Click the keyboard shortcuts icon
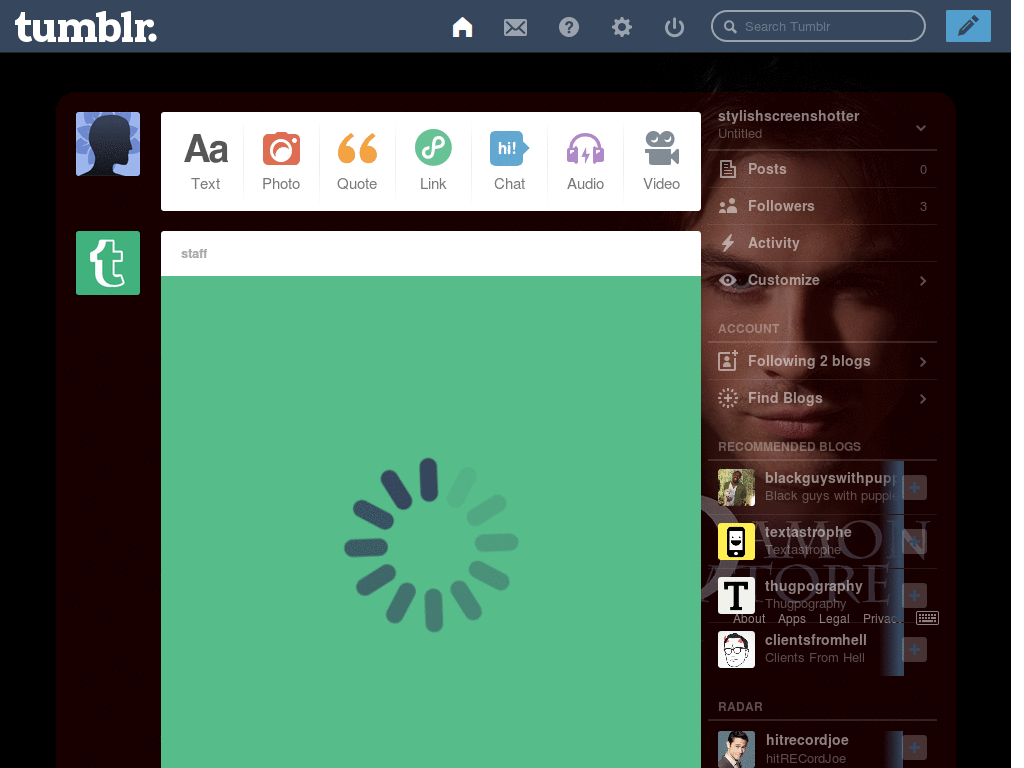 click(927, 618)
